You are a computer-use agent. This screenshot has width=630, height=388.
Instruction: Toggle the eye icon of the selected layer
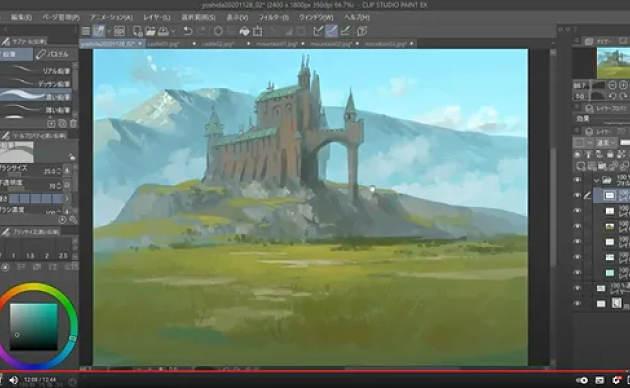(577, 195)
